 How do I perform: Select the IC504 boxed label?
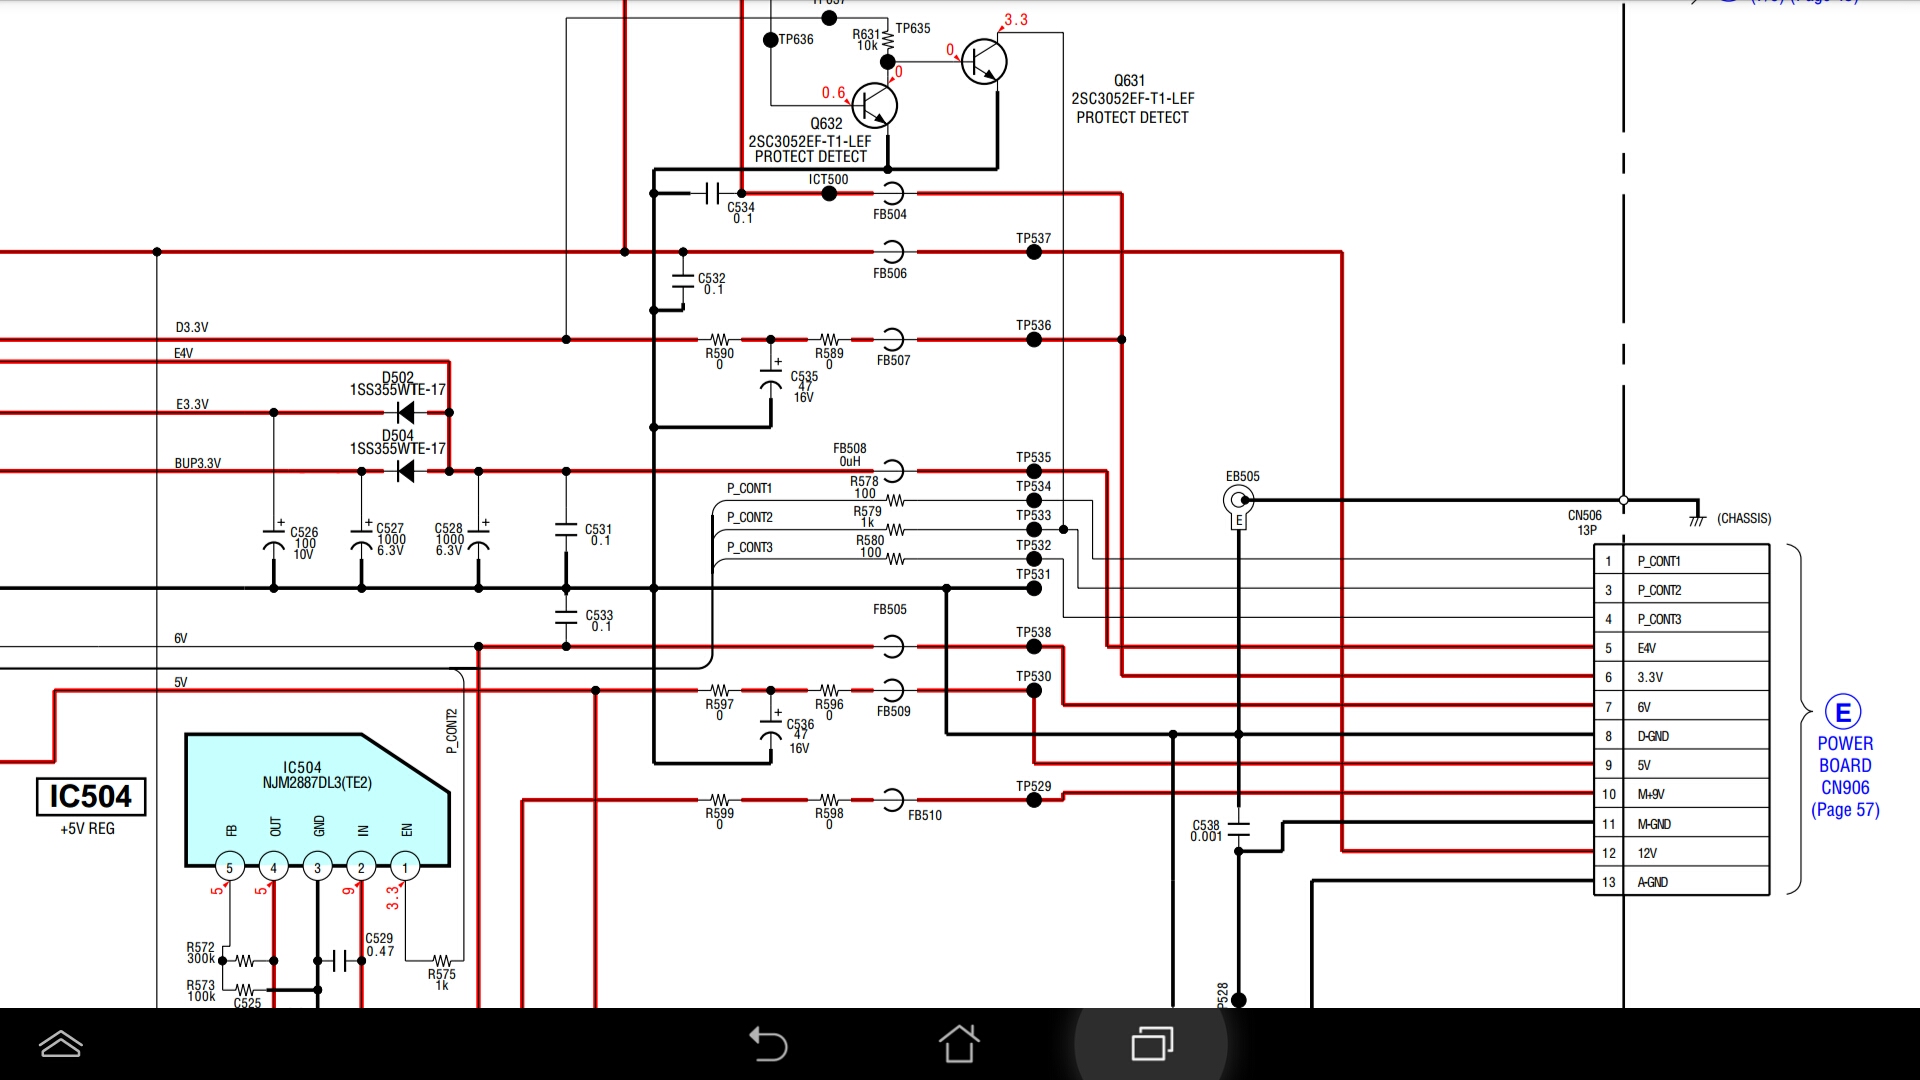(x=91, y=797)
